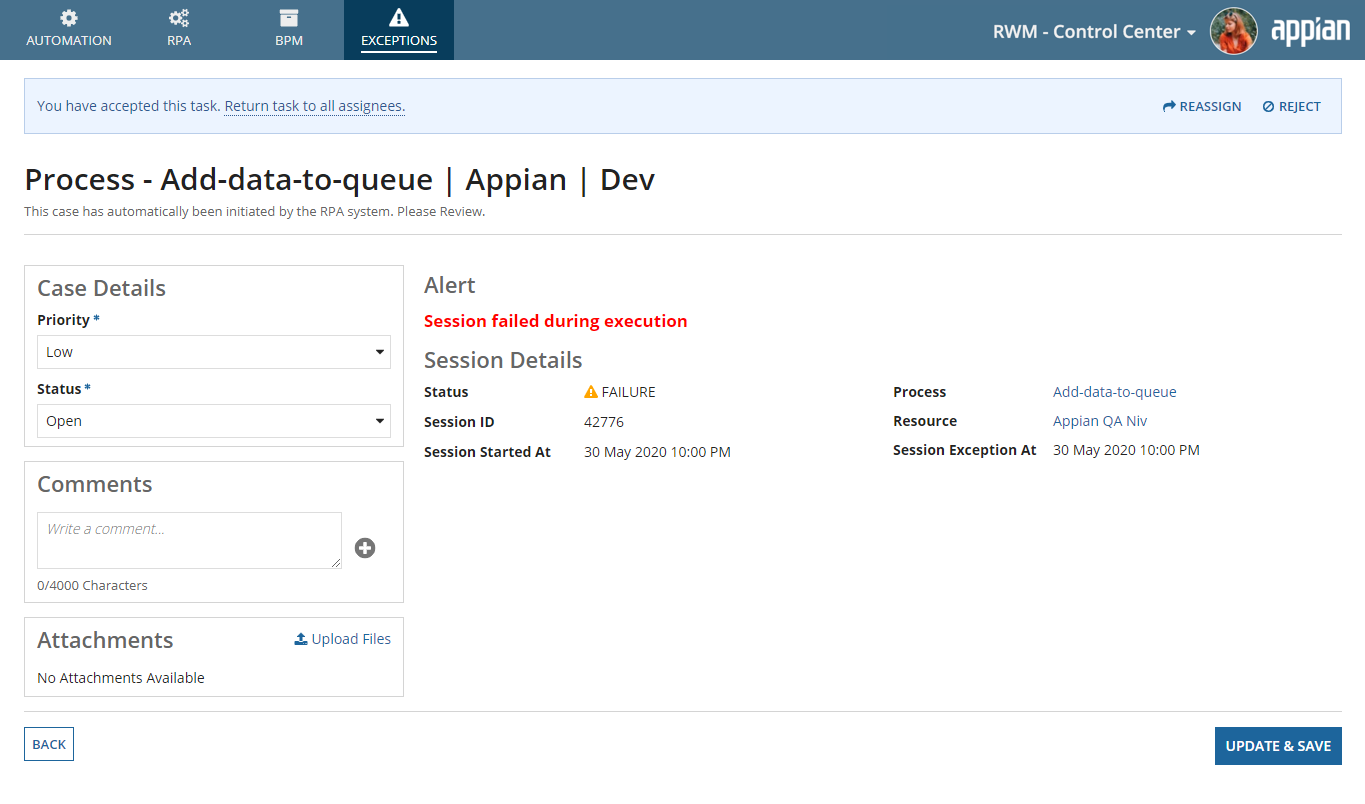The height and width of the screenshot is (804, 1365).
Task: Click Session ID value 42776
Action: click(x=604, y=422)
